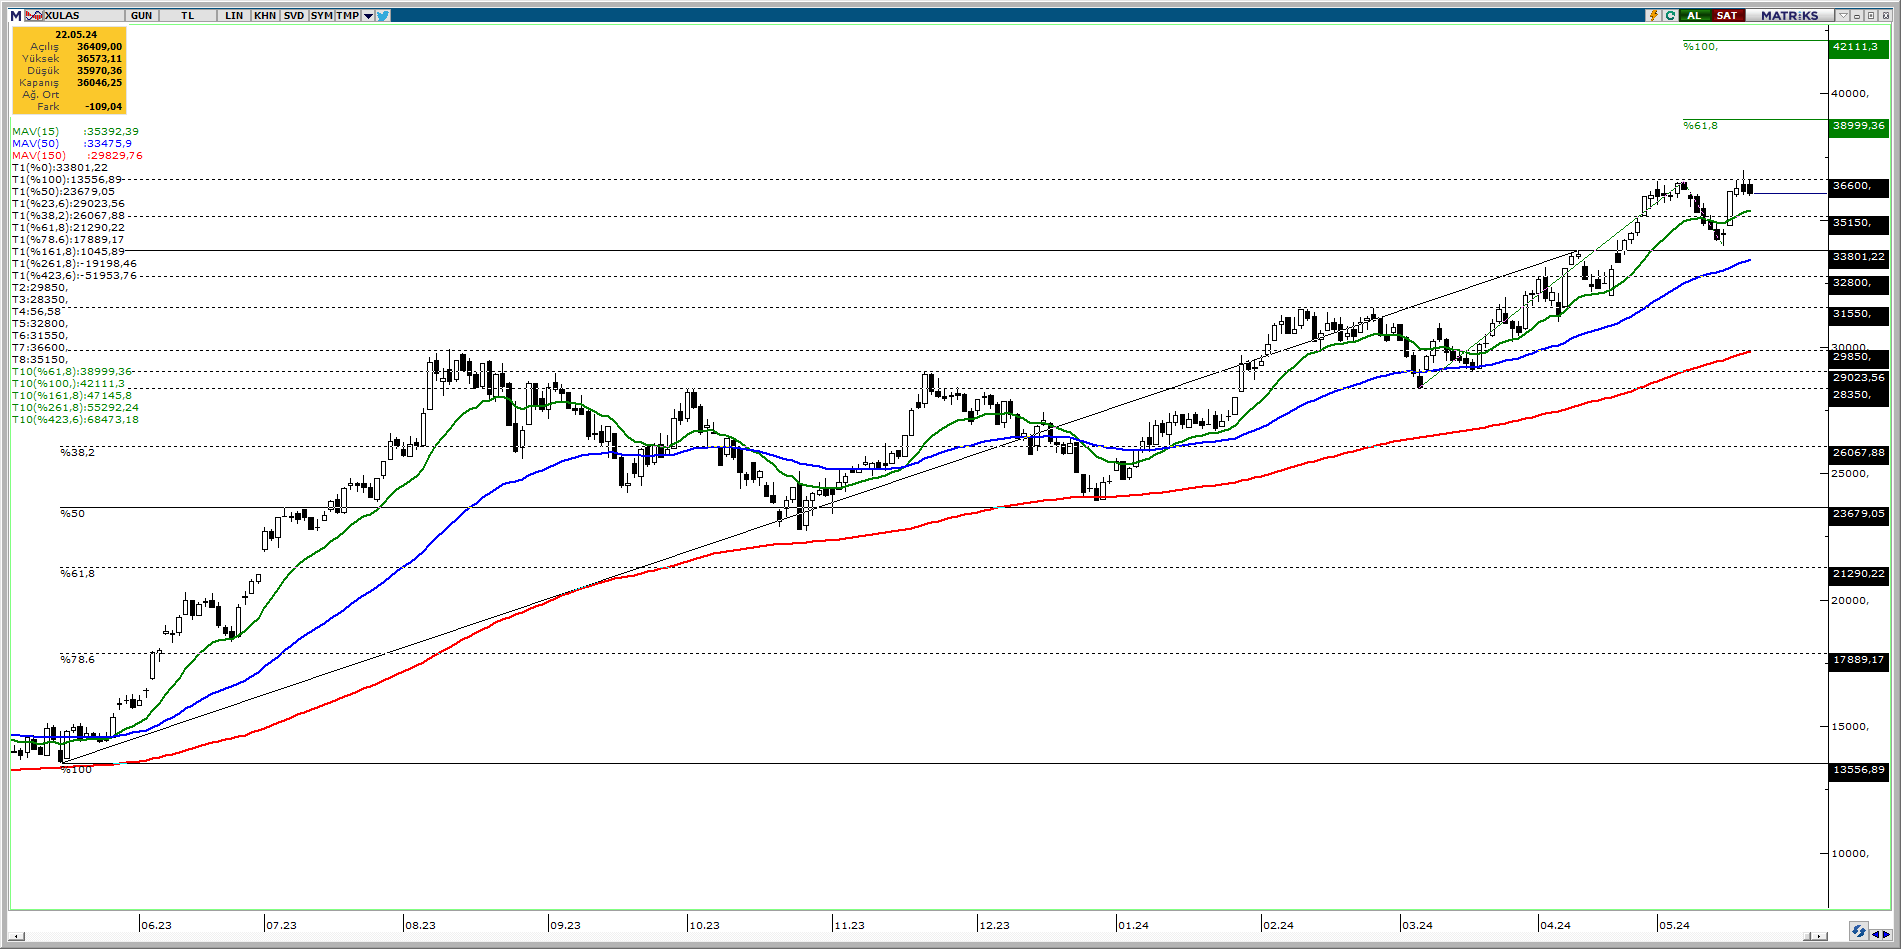Open the TMP template menu
The width and height of the screenshot is (1901, 949).
click(348, 16)
